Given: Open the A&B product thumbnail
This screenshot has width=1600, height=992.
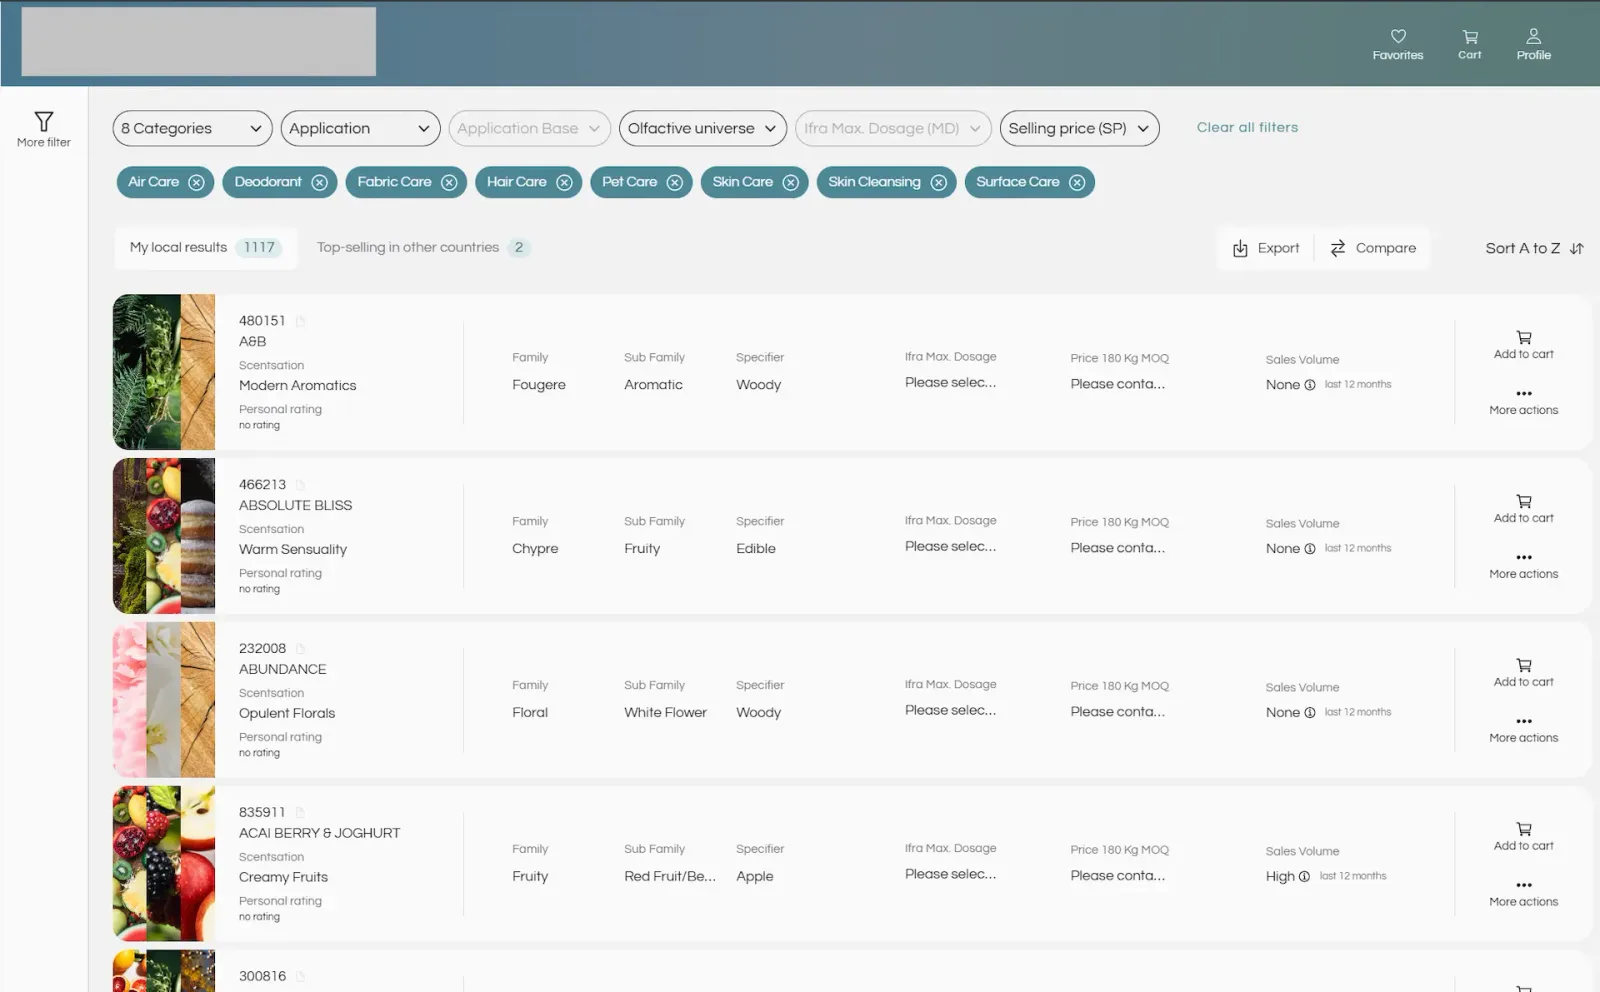Looking at the screenshot, I should tap(164, 372).
